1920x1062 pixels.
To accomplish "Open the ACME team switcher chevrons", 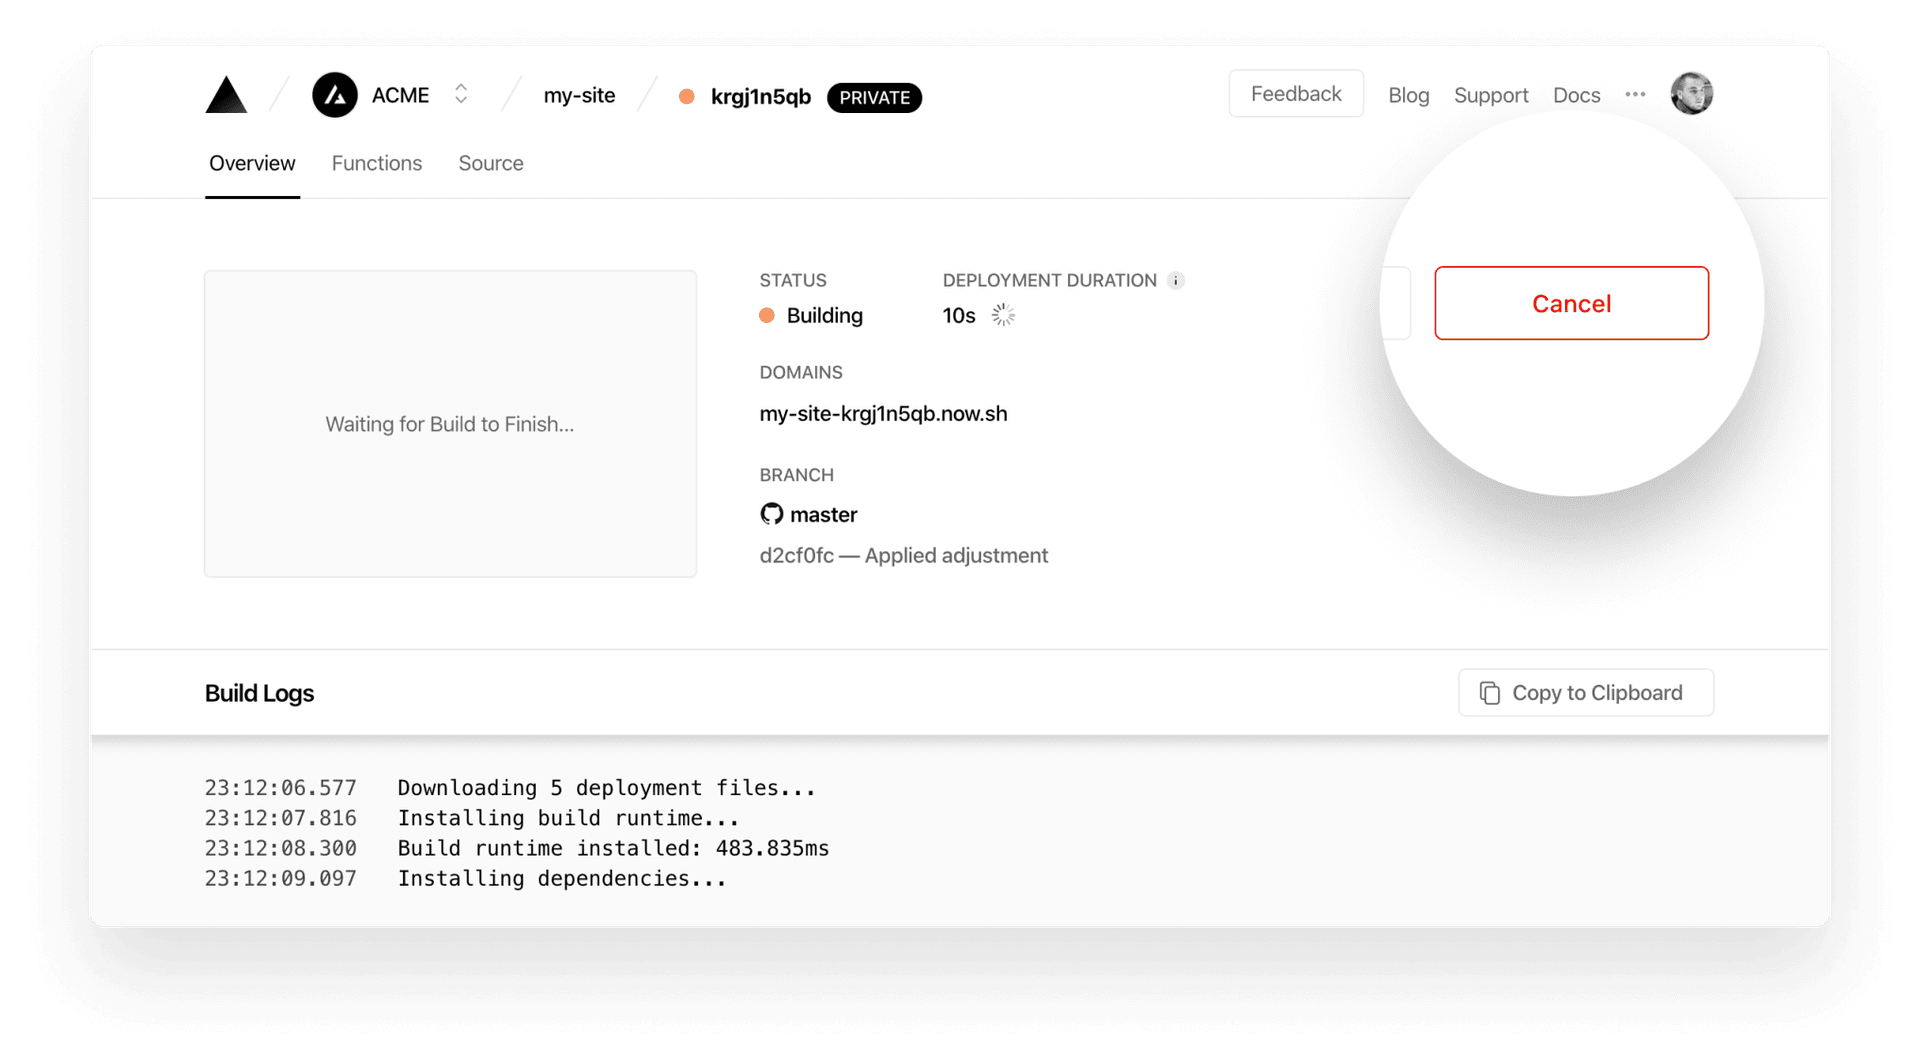I will click(461, 94).
